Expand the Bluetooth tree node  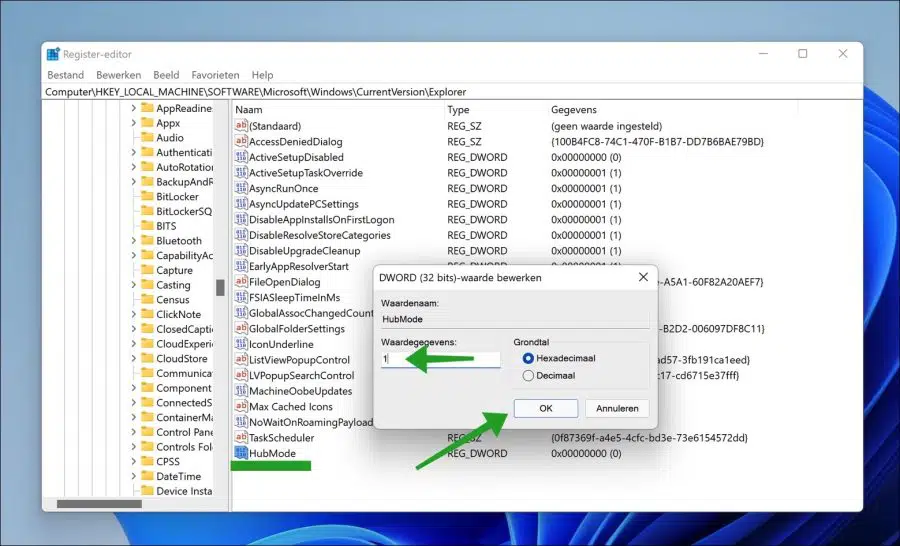click(134, 241)
